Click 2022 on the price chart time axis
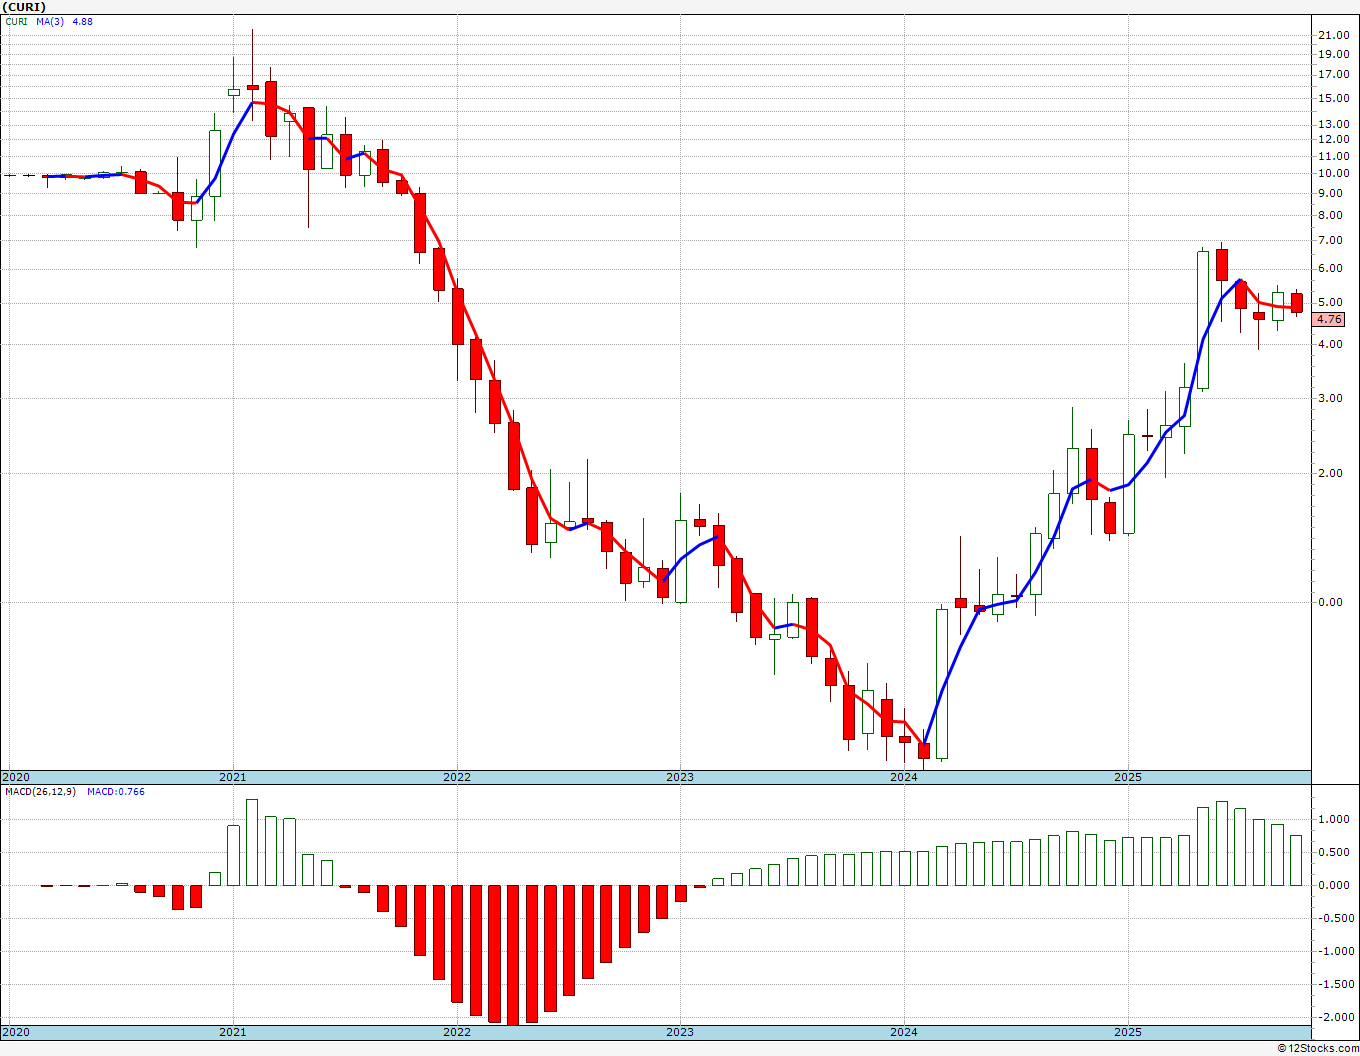The height and width of the screenshot is (1056, 1360). pyautogui.click(x=457, y=777)
